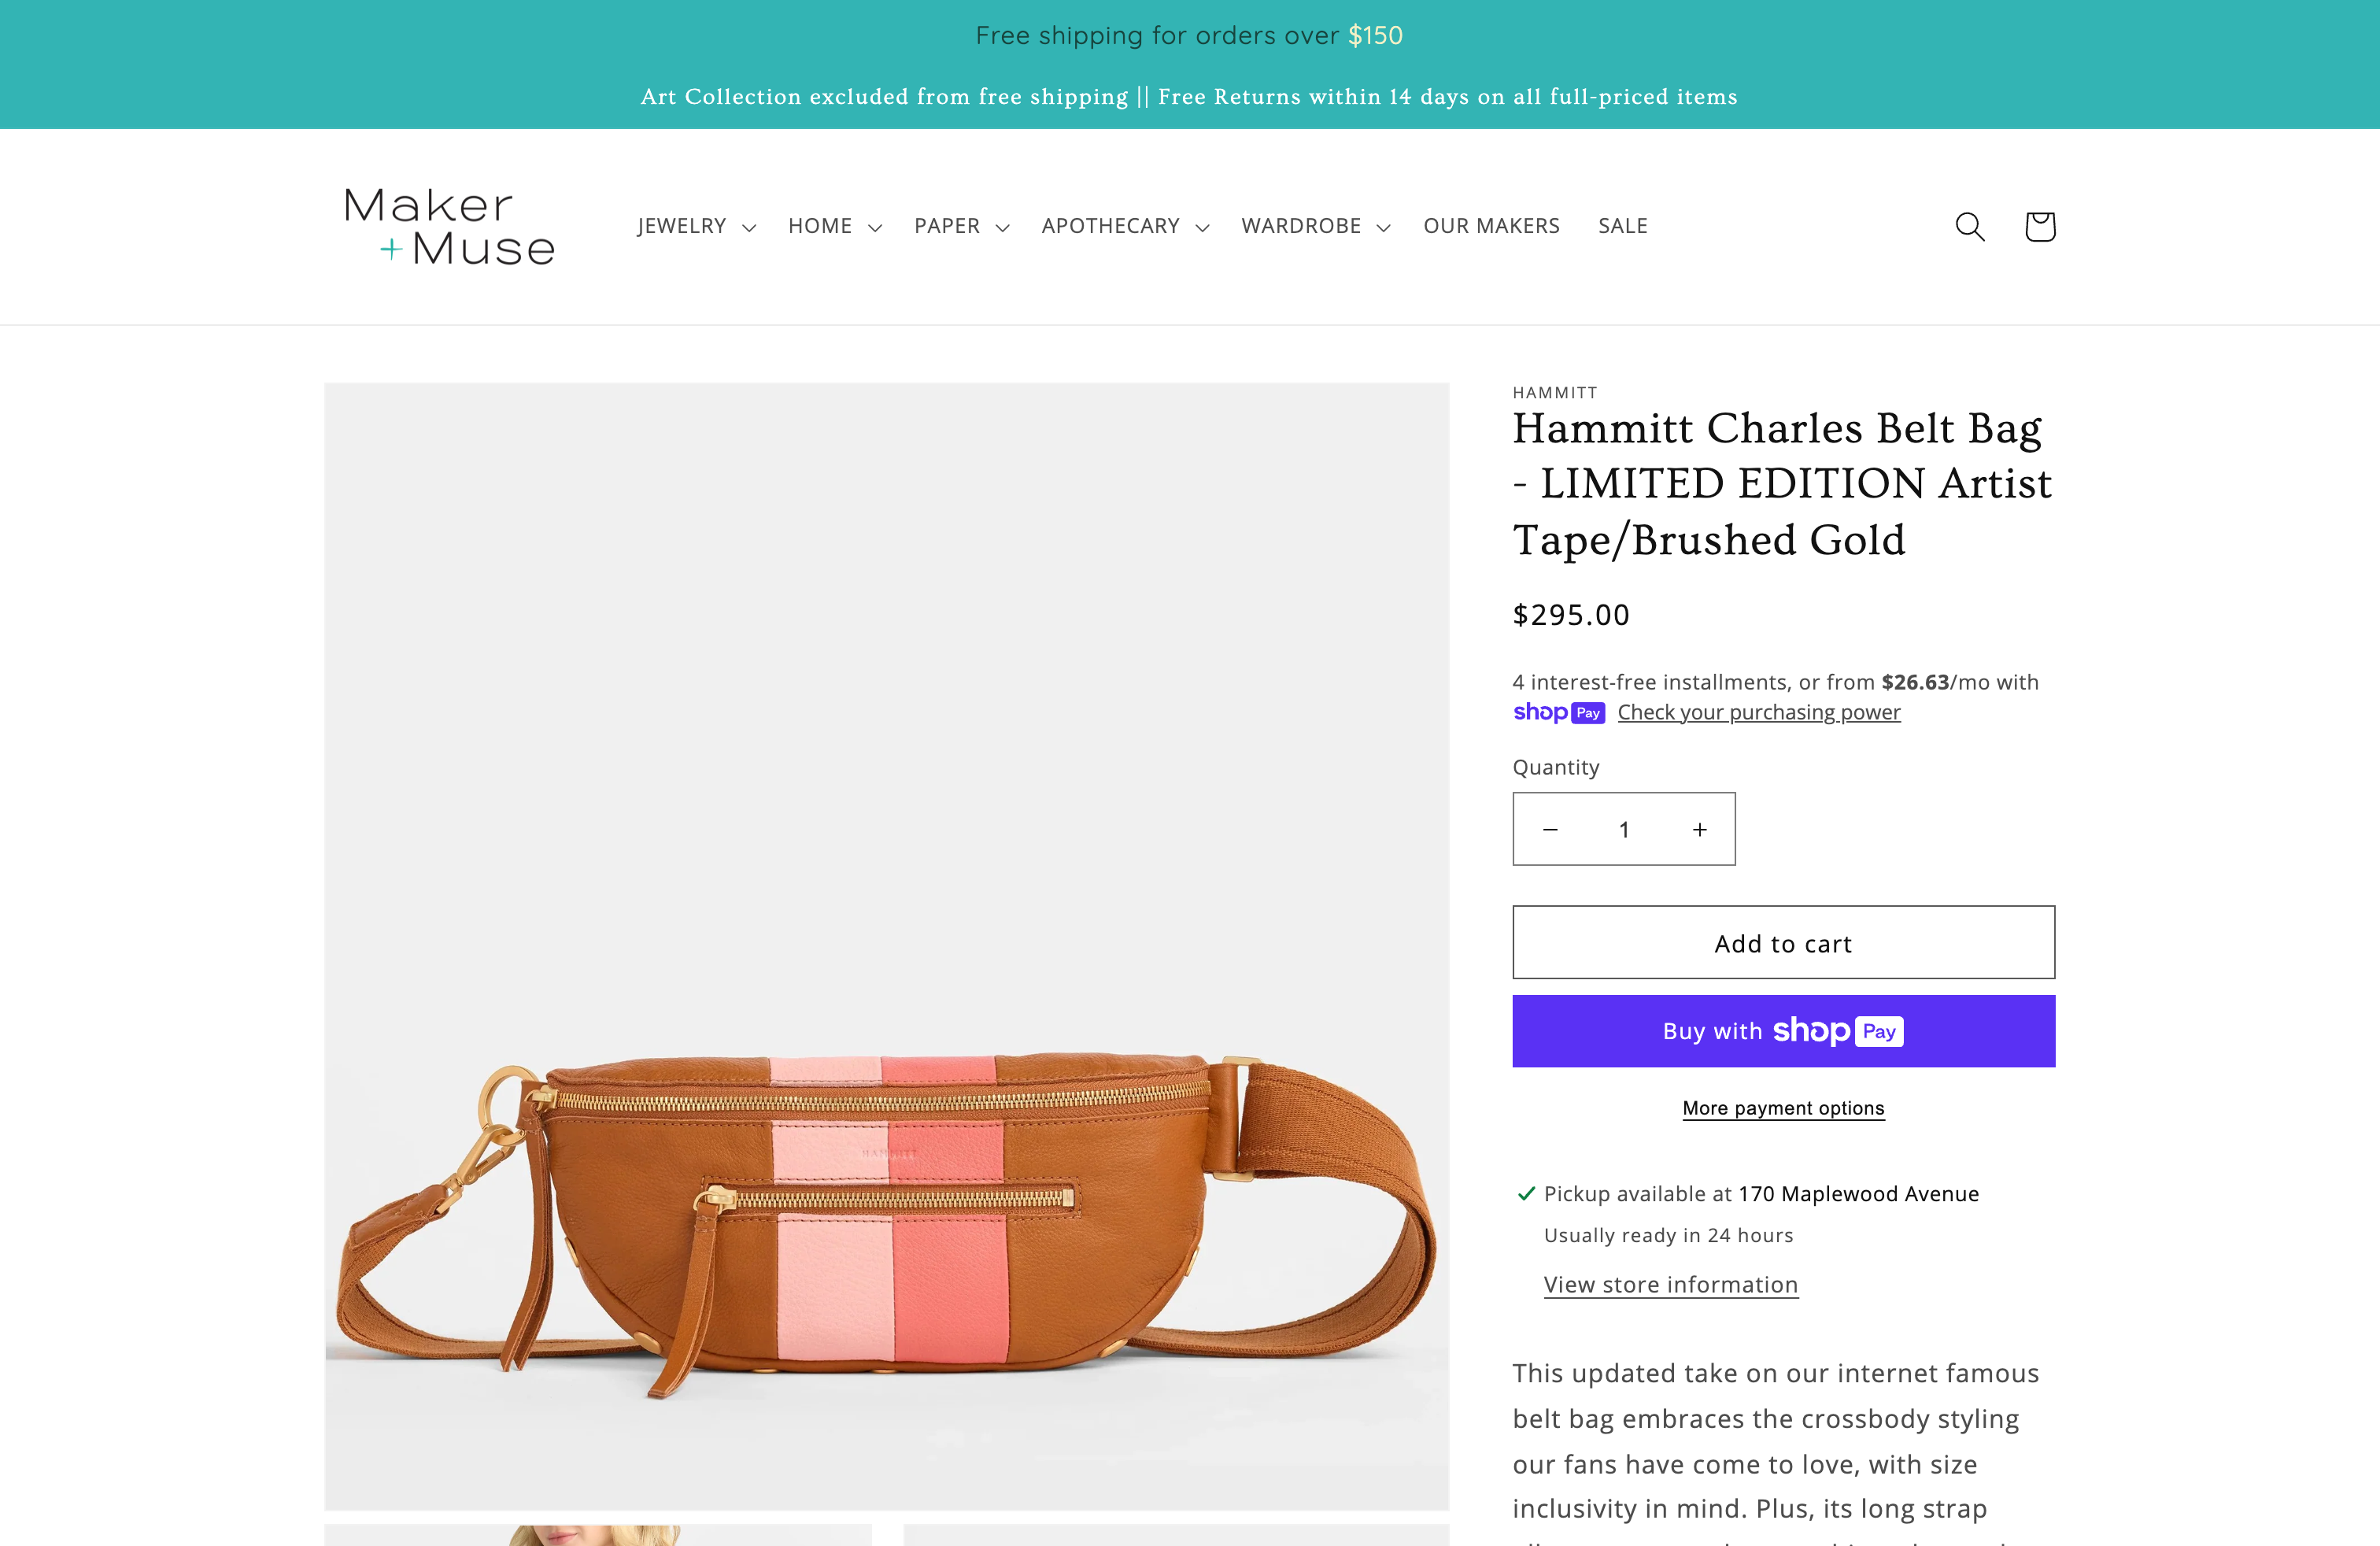This screenshot has width=2380, height=1546.
Task: Open More payment options link
Action: 1783,1108
